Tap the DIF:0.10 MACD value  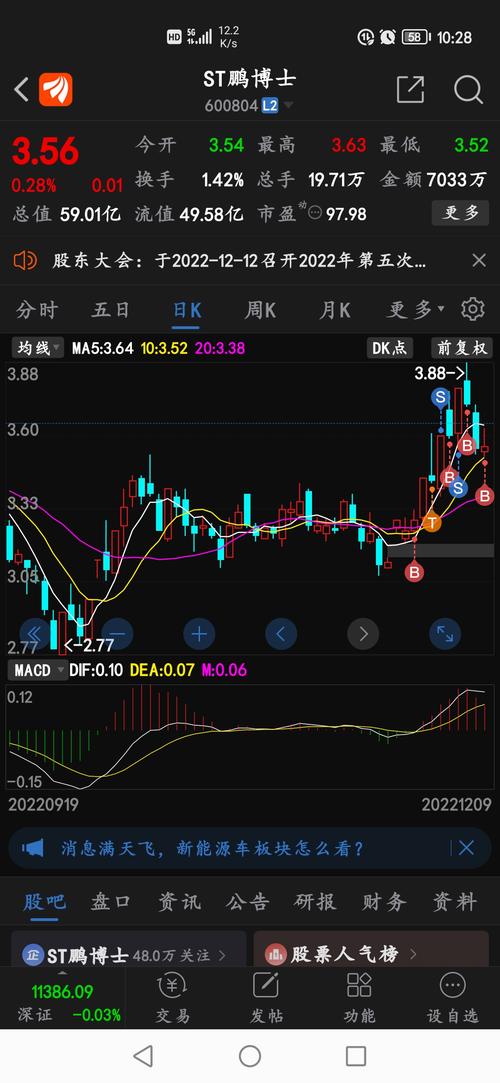pyautogui.click(x=94, y=670)
